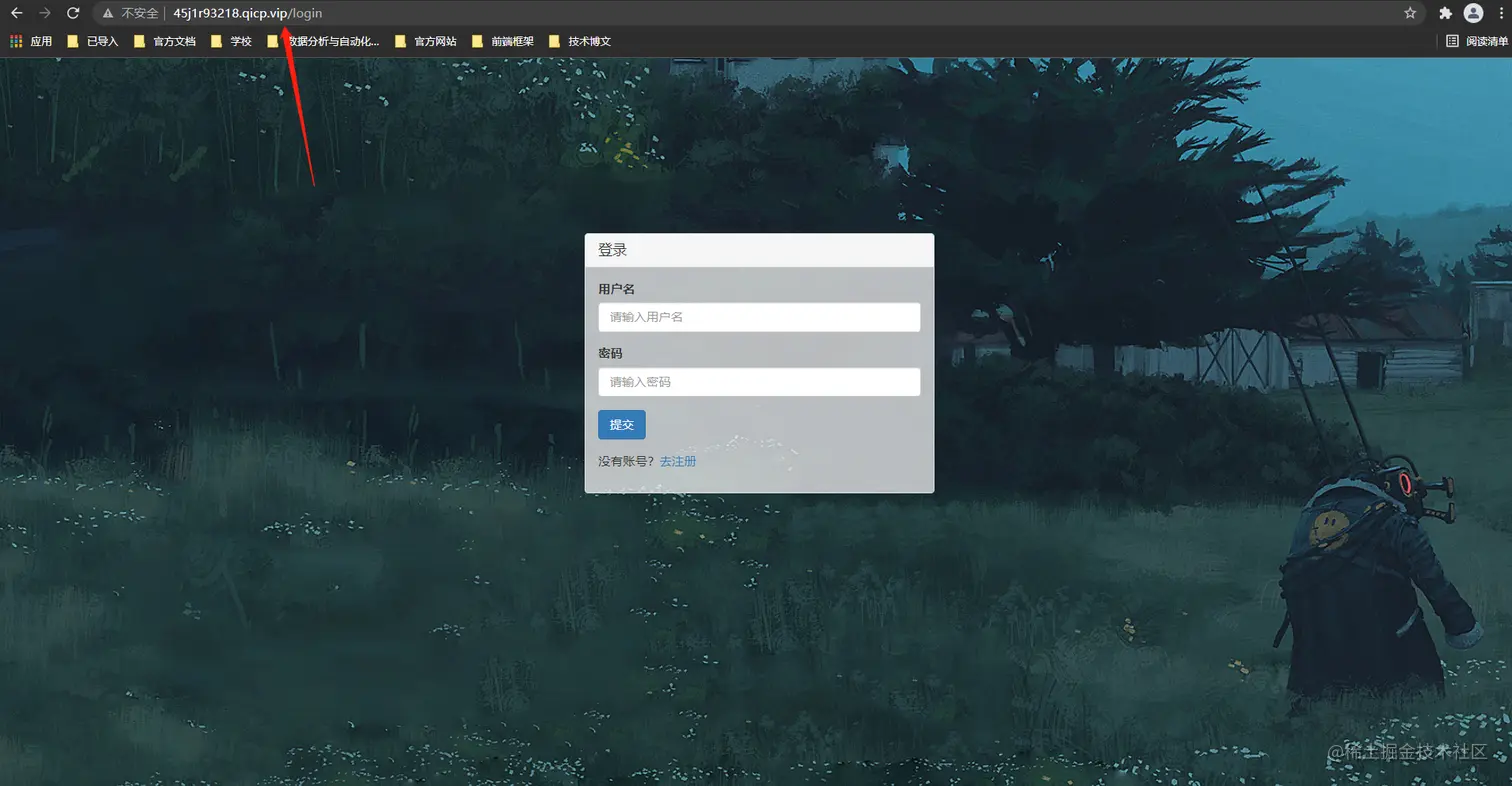Open the 技术博文 bookmark folder

580,41
